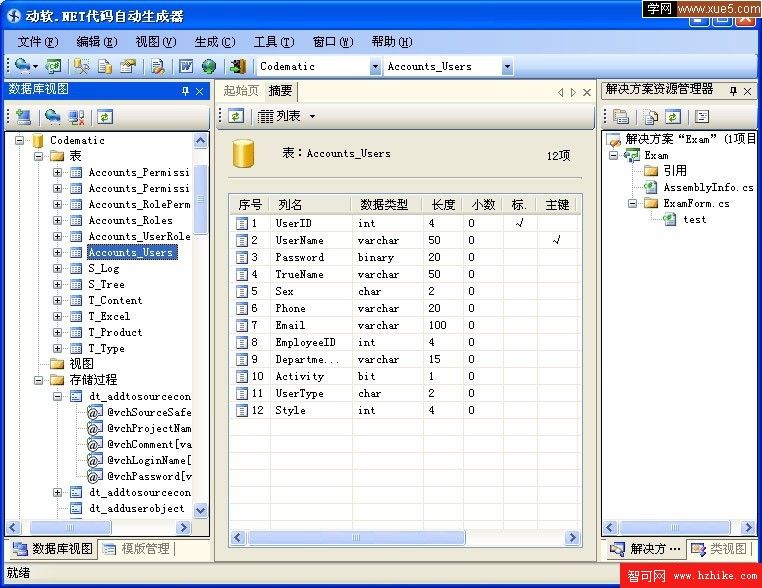The height and width of the screenshot is (588, 762).
Task: Click the add server icon in database view
Action: [x=23, y=117]
